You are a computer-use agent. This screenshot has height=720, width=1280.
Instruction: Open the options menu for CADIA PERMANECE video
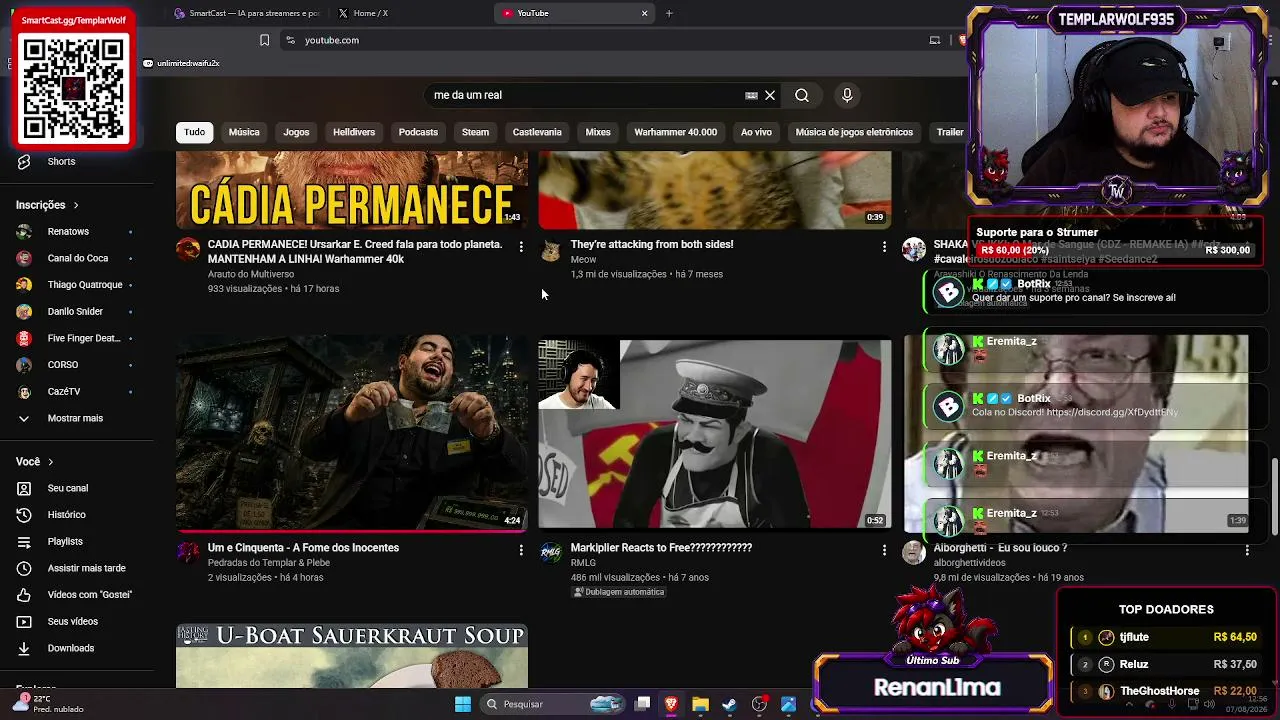click(521, 246)
